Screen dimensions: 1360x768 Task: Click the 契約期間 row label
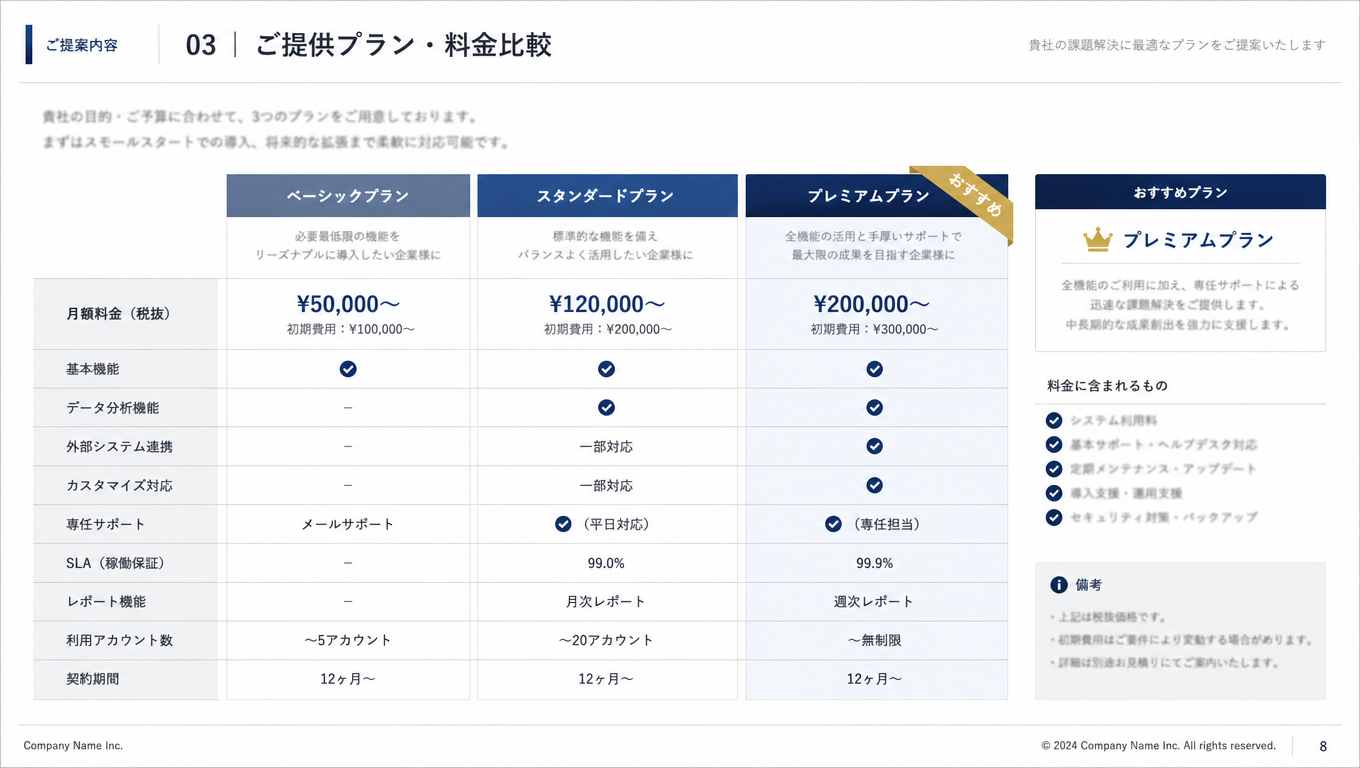pyautogui.click(x=93, y=679)
